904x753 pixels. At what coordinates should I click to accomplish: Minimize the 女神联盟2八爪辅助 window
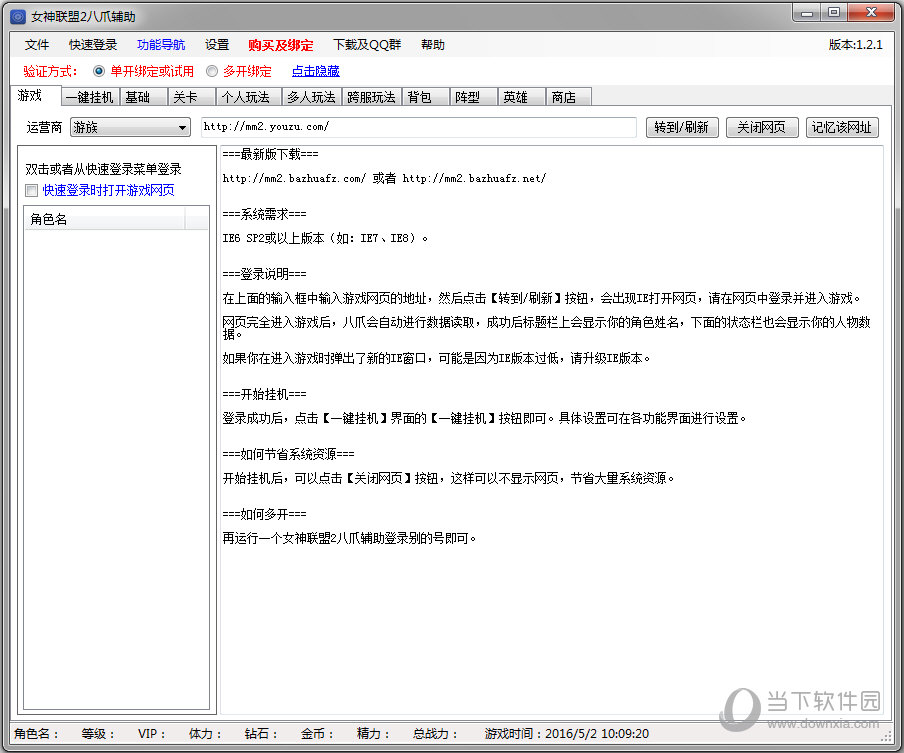pyautogui.click(x=807, y=13)
